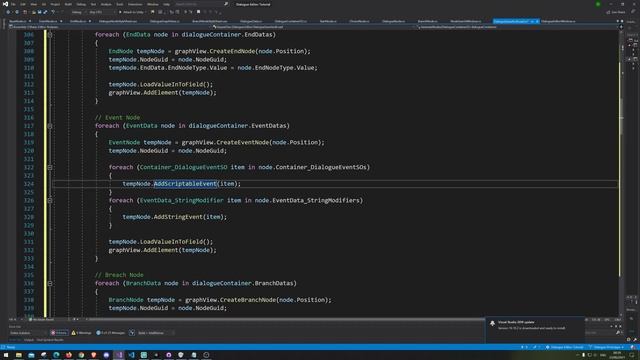Click the Visual Studio taskbar icon

point(119,355)
